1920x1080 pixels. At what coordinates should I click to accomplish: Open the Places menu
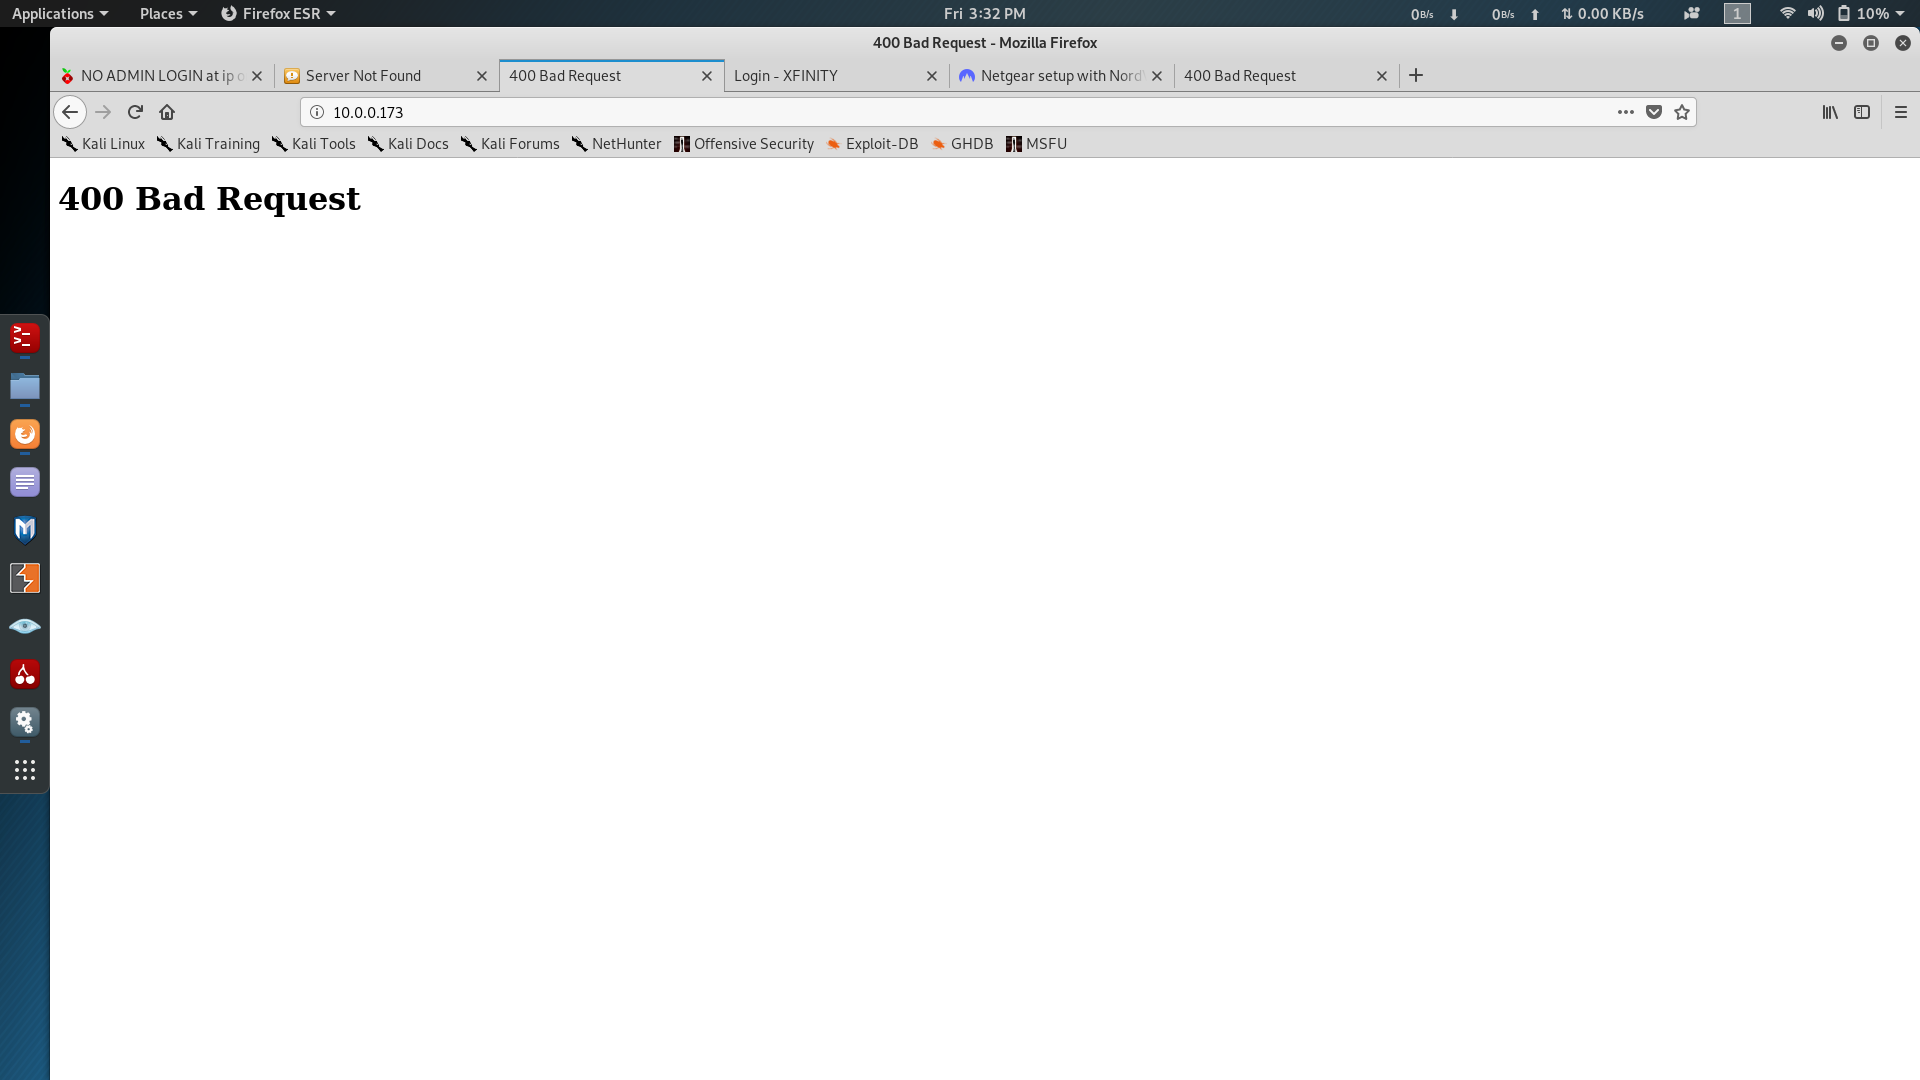click(x=168, y=13)
